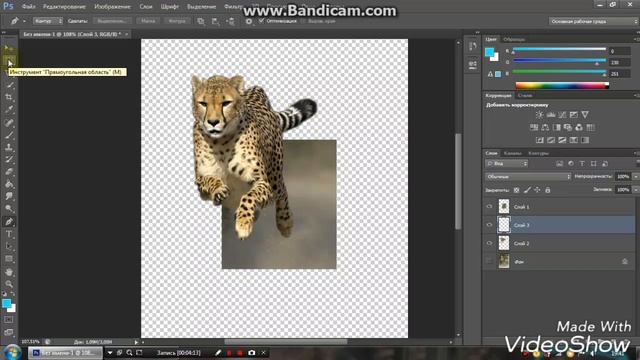Viewport: 640px width, 360px height.
Task: Select the History Brush tool
Action: (x=9, y=160)
